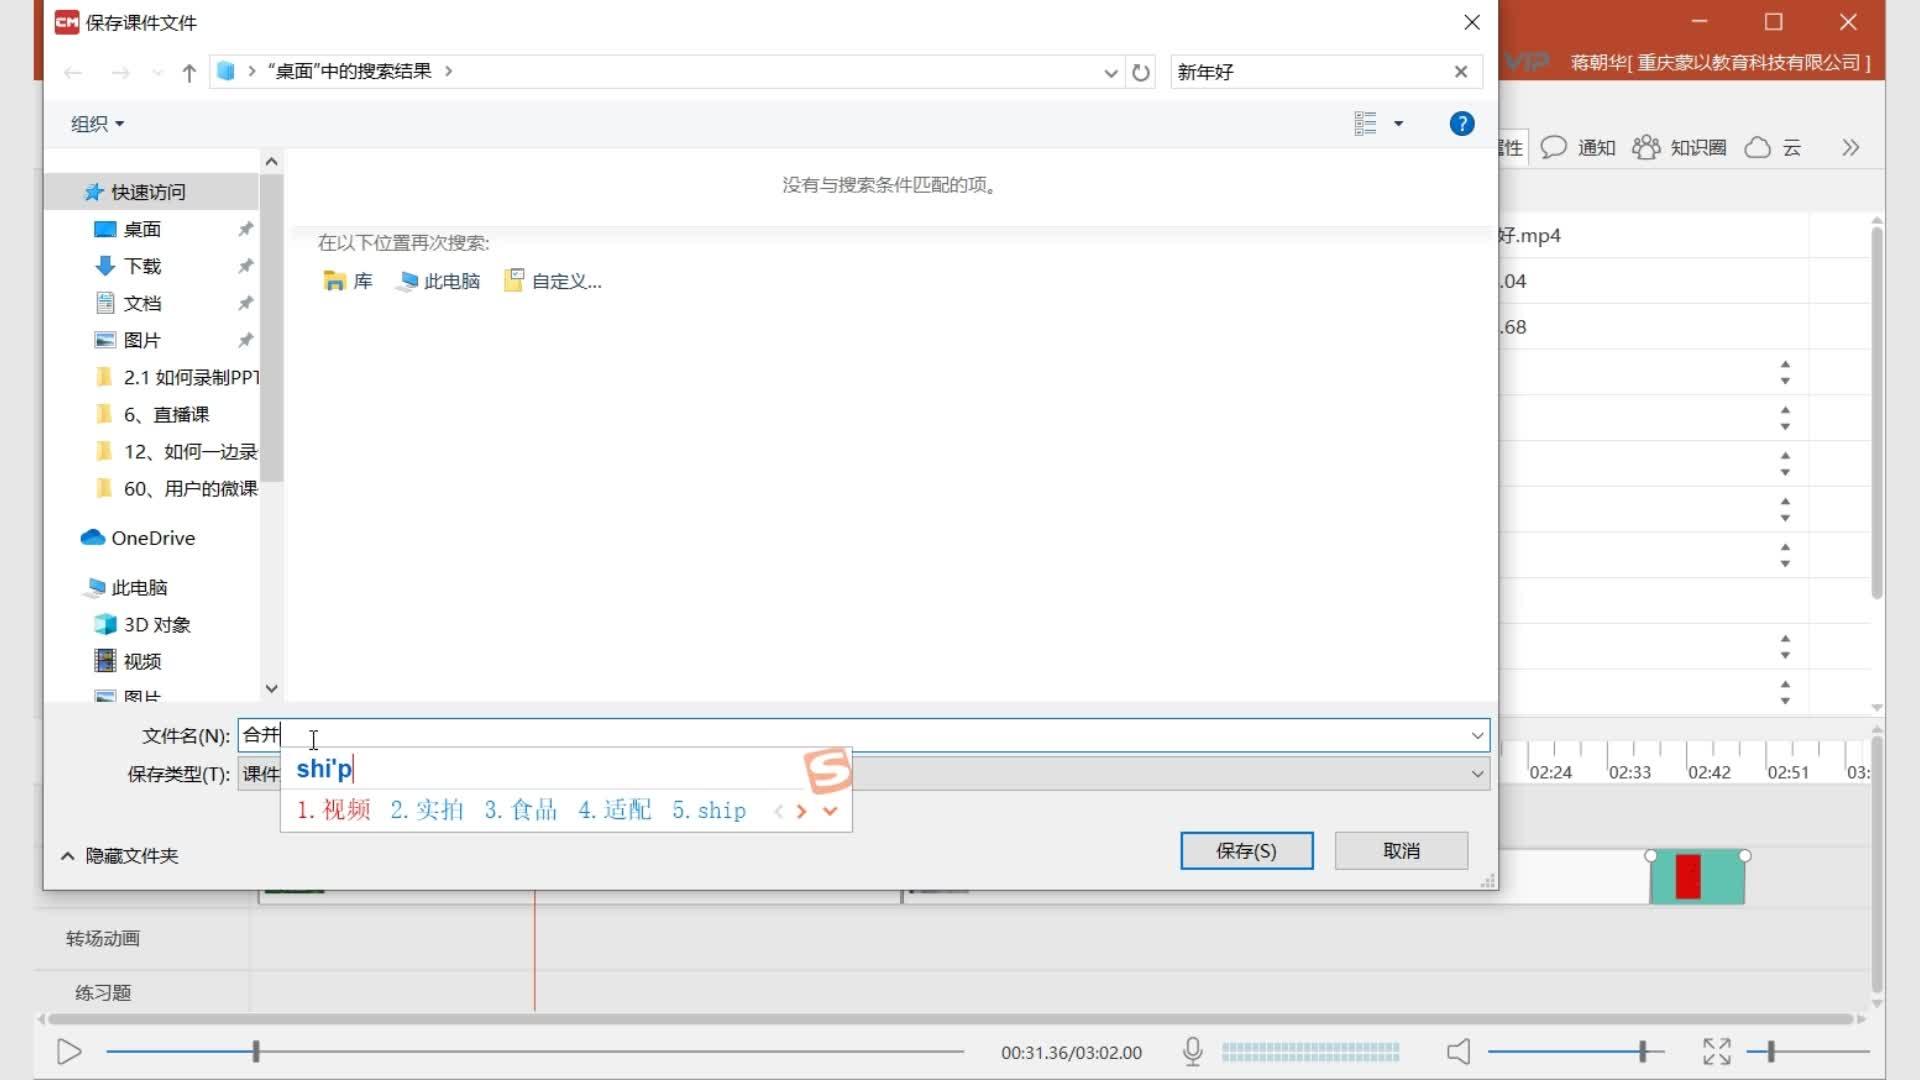Open the help question mark icon
The image size is (1920, 1080).
1461,124
